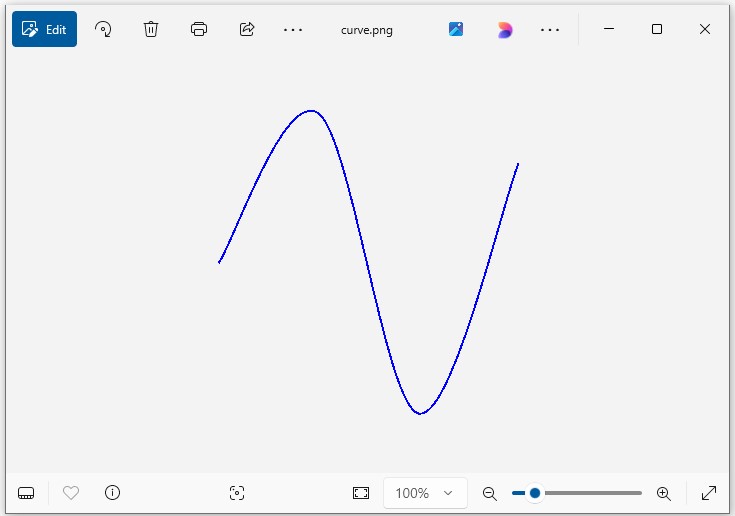The width and height of the screenshot is (735, 516).
Task: Open the right three-dots menu near Designer
Action: [550, 30]
